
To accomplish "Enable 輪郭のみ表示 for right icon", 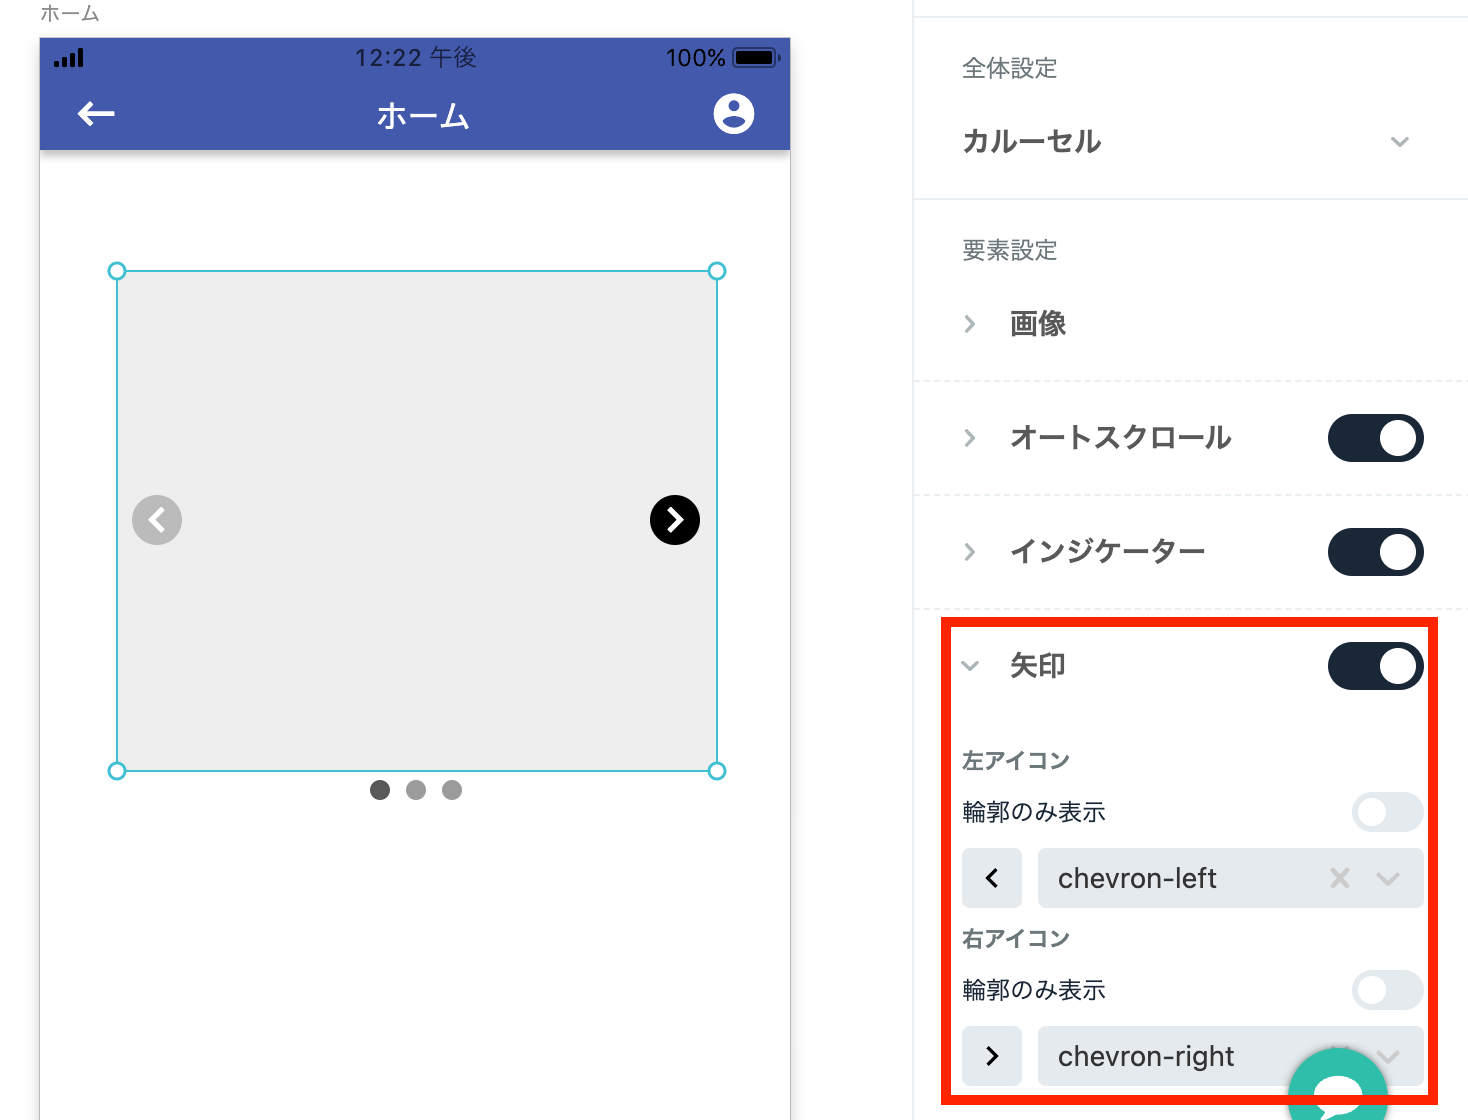I will [1387, 990].
